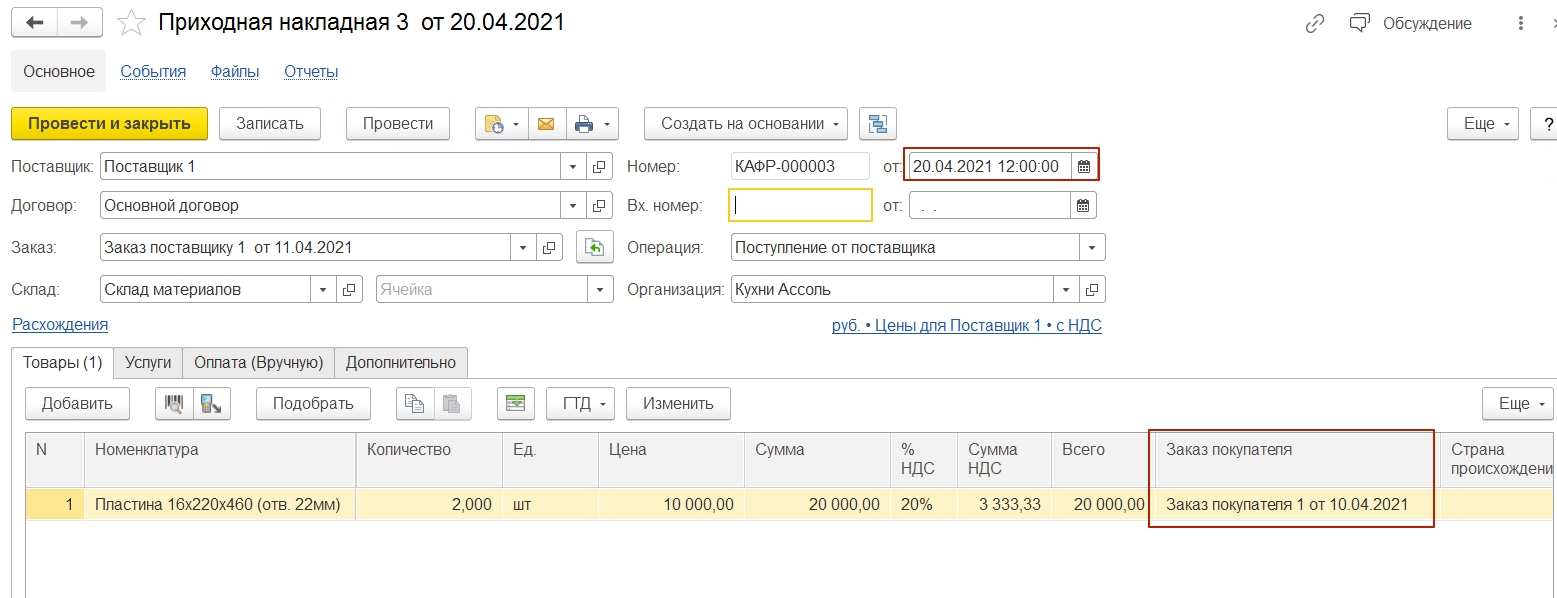Add document to favorites with star
The height and width of the screenshot is (598, 1557).
click(132, 23)
